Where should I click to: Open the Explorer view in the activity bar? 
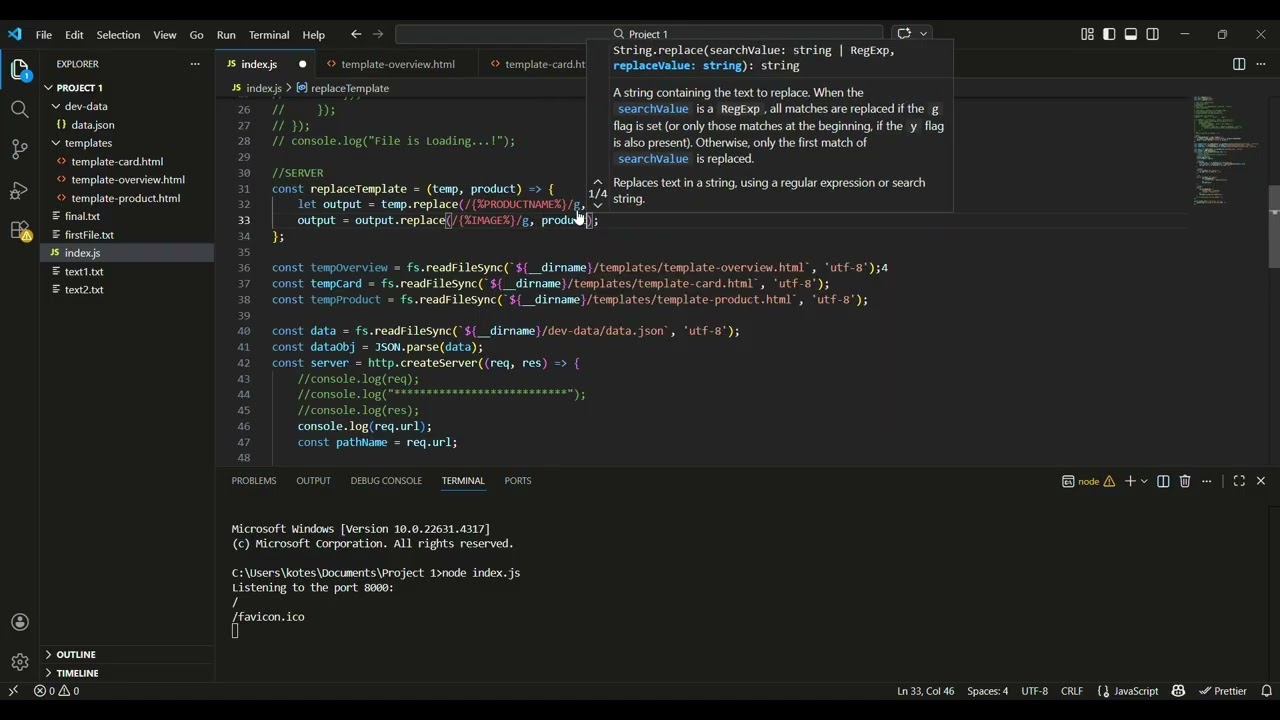[19, 70]
